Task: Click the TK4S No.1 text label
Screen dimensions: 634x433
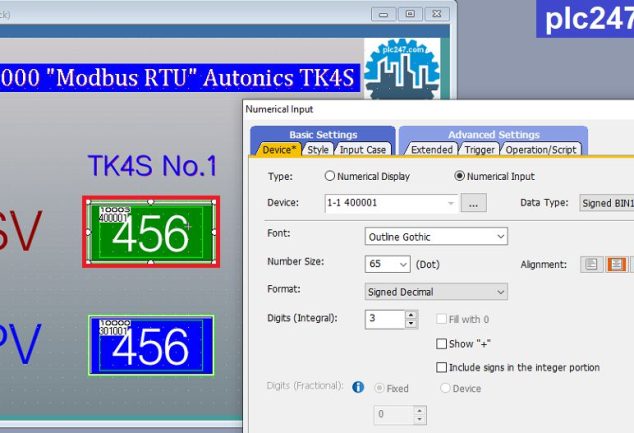Action: (x=153, y=165)
